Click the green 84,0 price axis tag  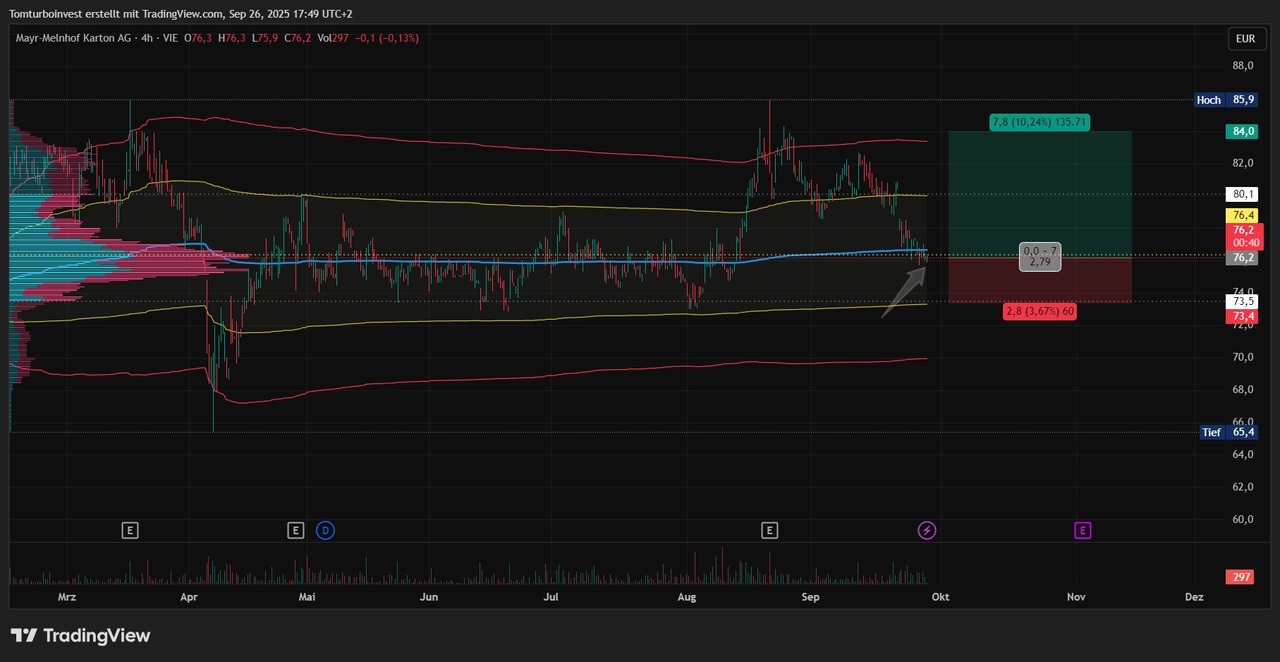coord(1243,131)
